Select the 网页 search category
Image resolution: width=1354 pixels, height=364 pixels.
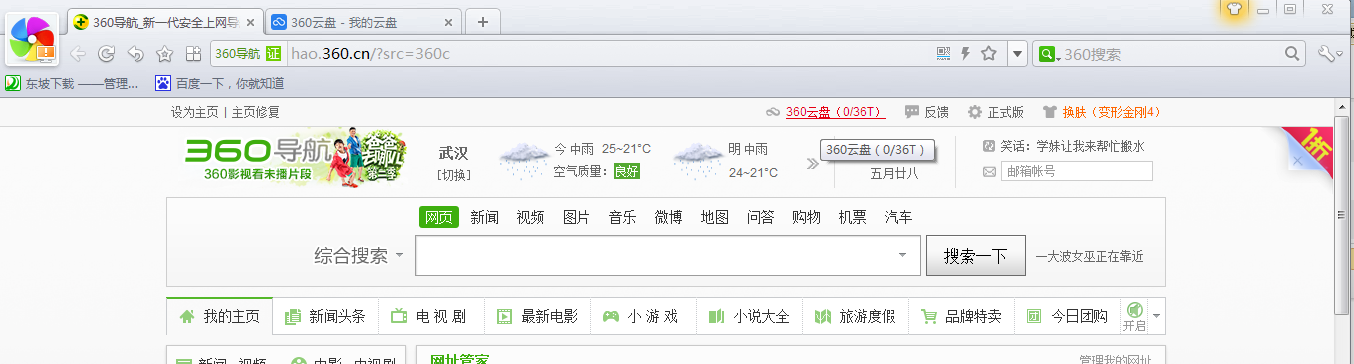click(x=439, y=217)
